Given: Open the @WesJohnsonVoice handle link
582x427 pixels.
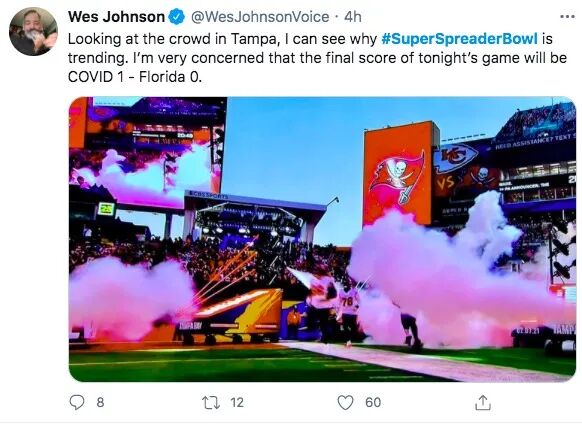Looking at the screenshot, I should point(260,17).
